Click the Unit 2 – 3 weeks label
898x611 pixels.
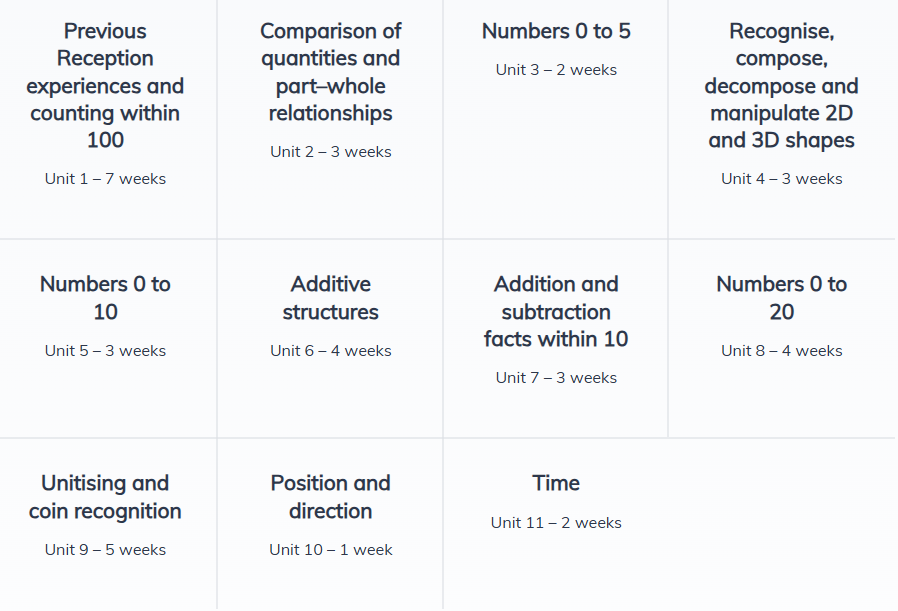pyautogui.click(x=330, y=152)
